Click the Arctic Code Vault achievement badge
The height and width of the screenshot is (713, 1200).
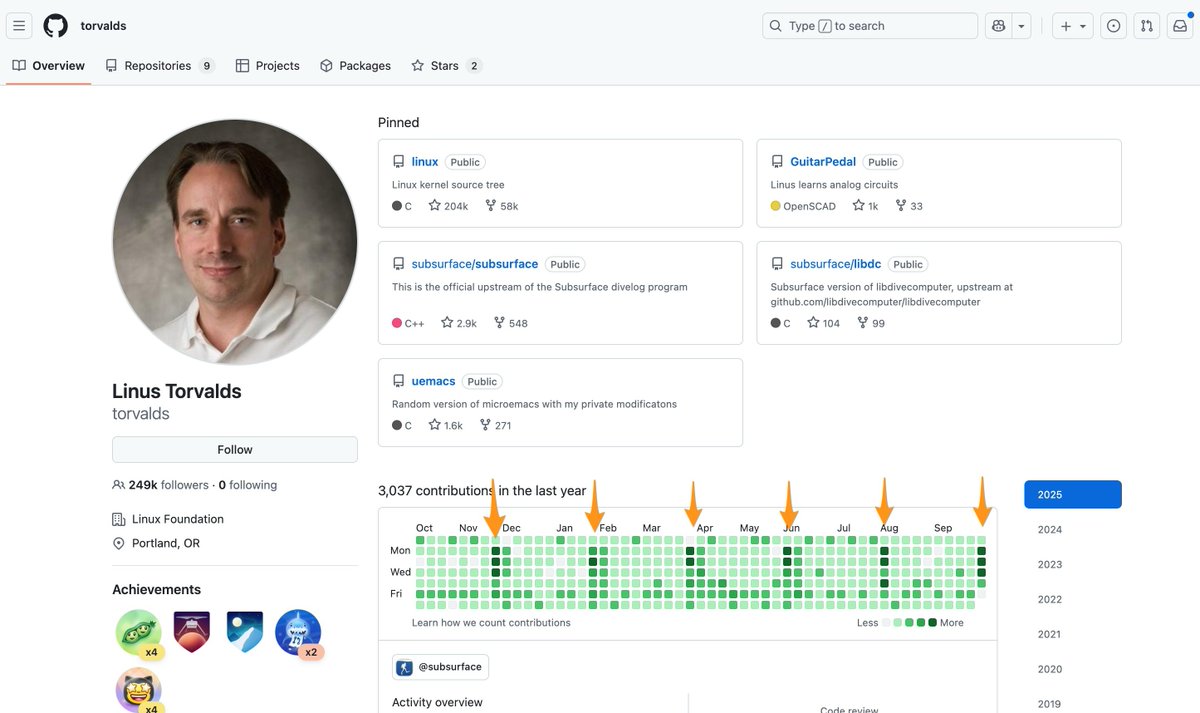[245, 633]
